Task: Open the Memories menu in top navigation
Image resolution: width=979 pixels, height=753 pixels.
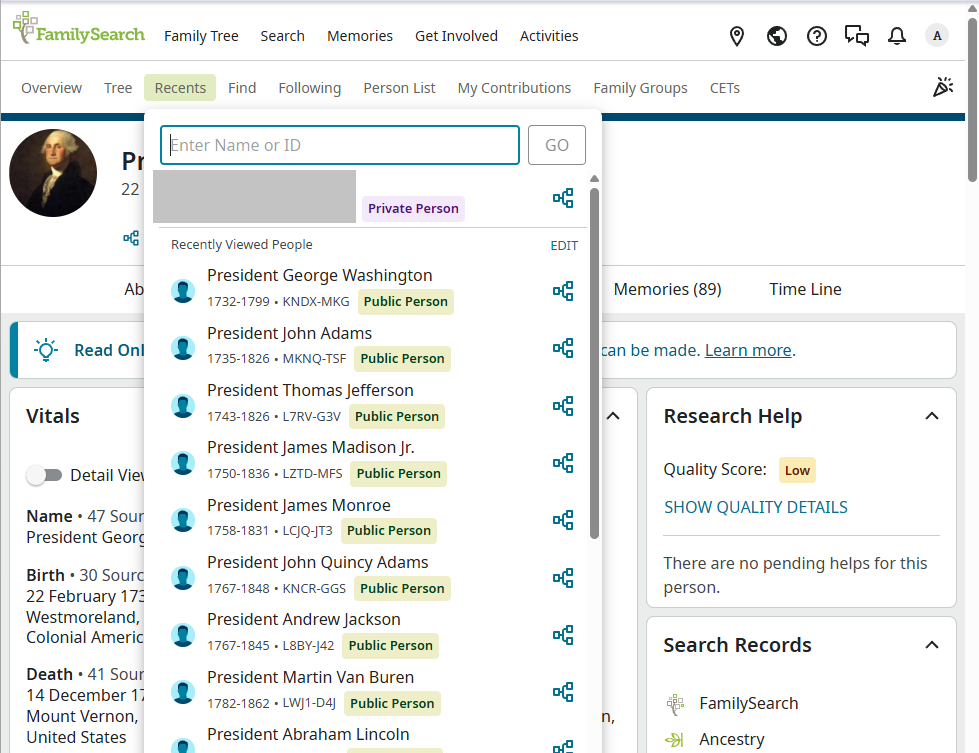Action: (x=360, y=36)
